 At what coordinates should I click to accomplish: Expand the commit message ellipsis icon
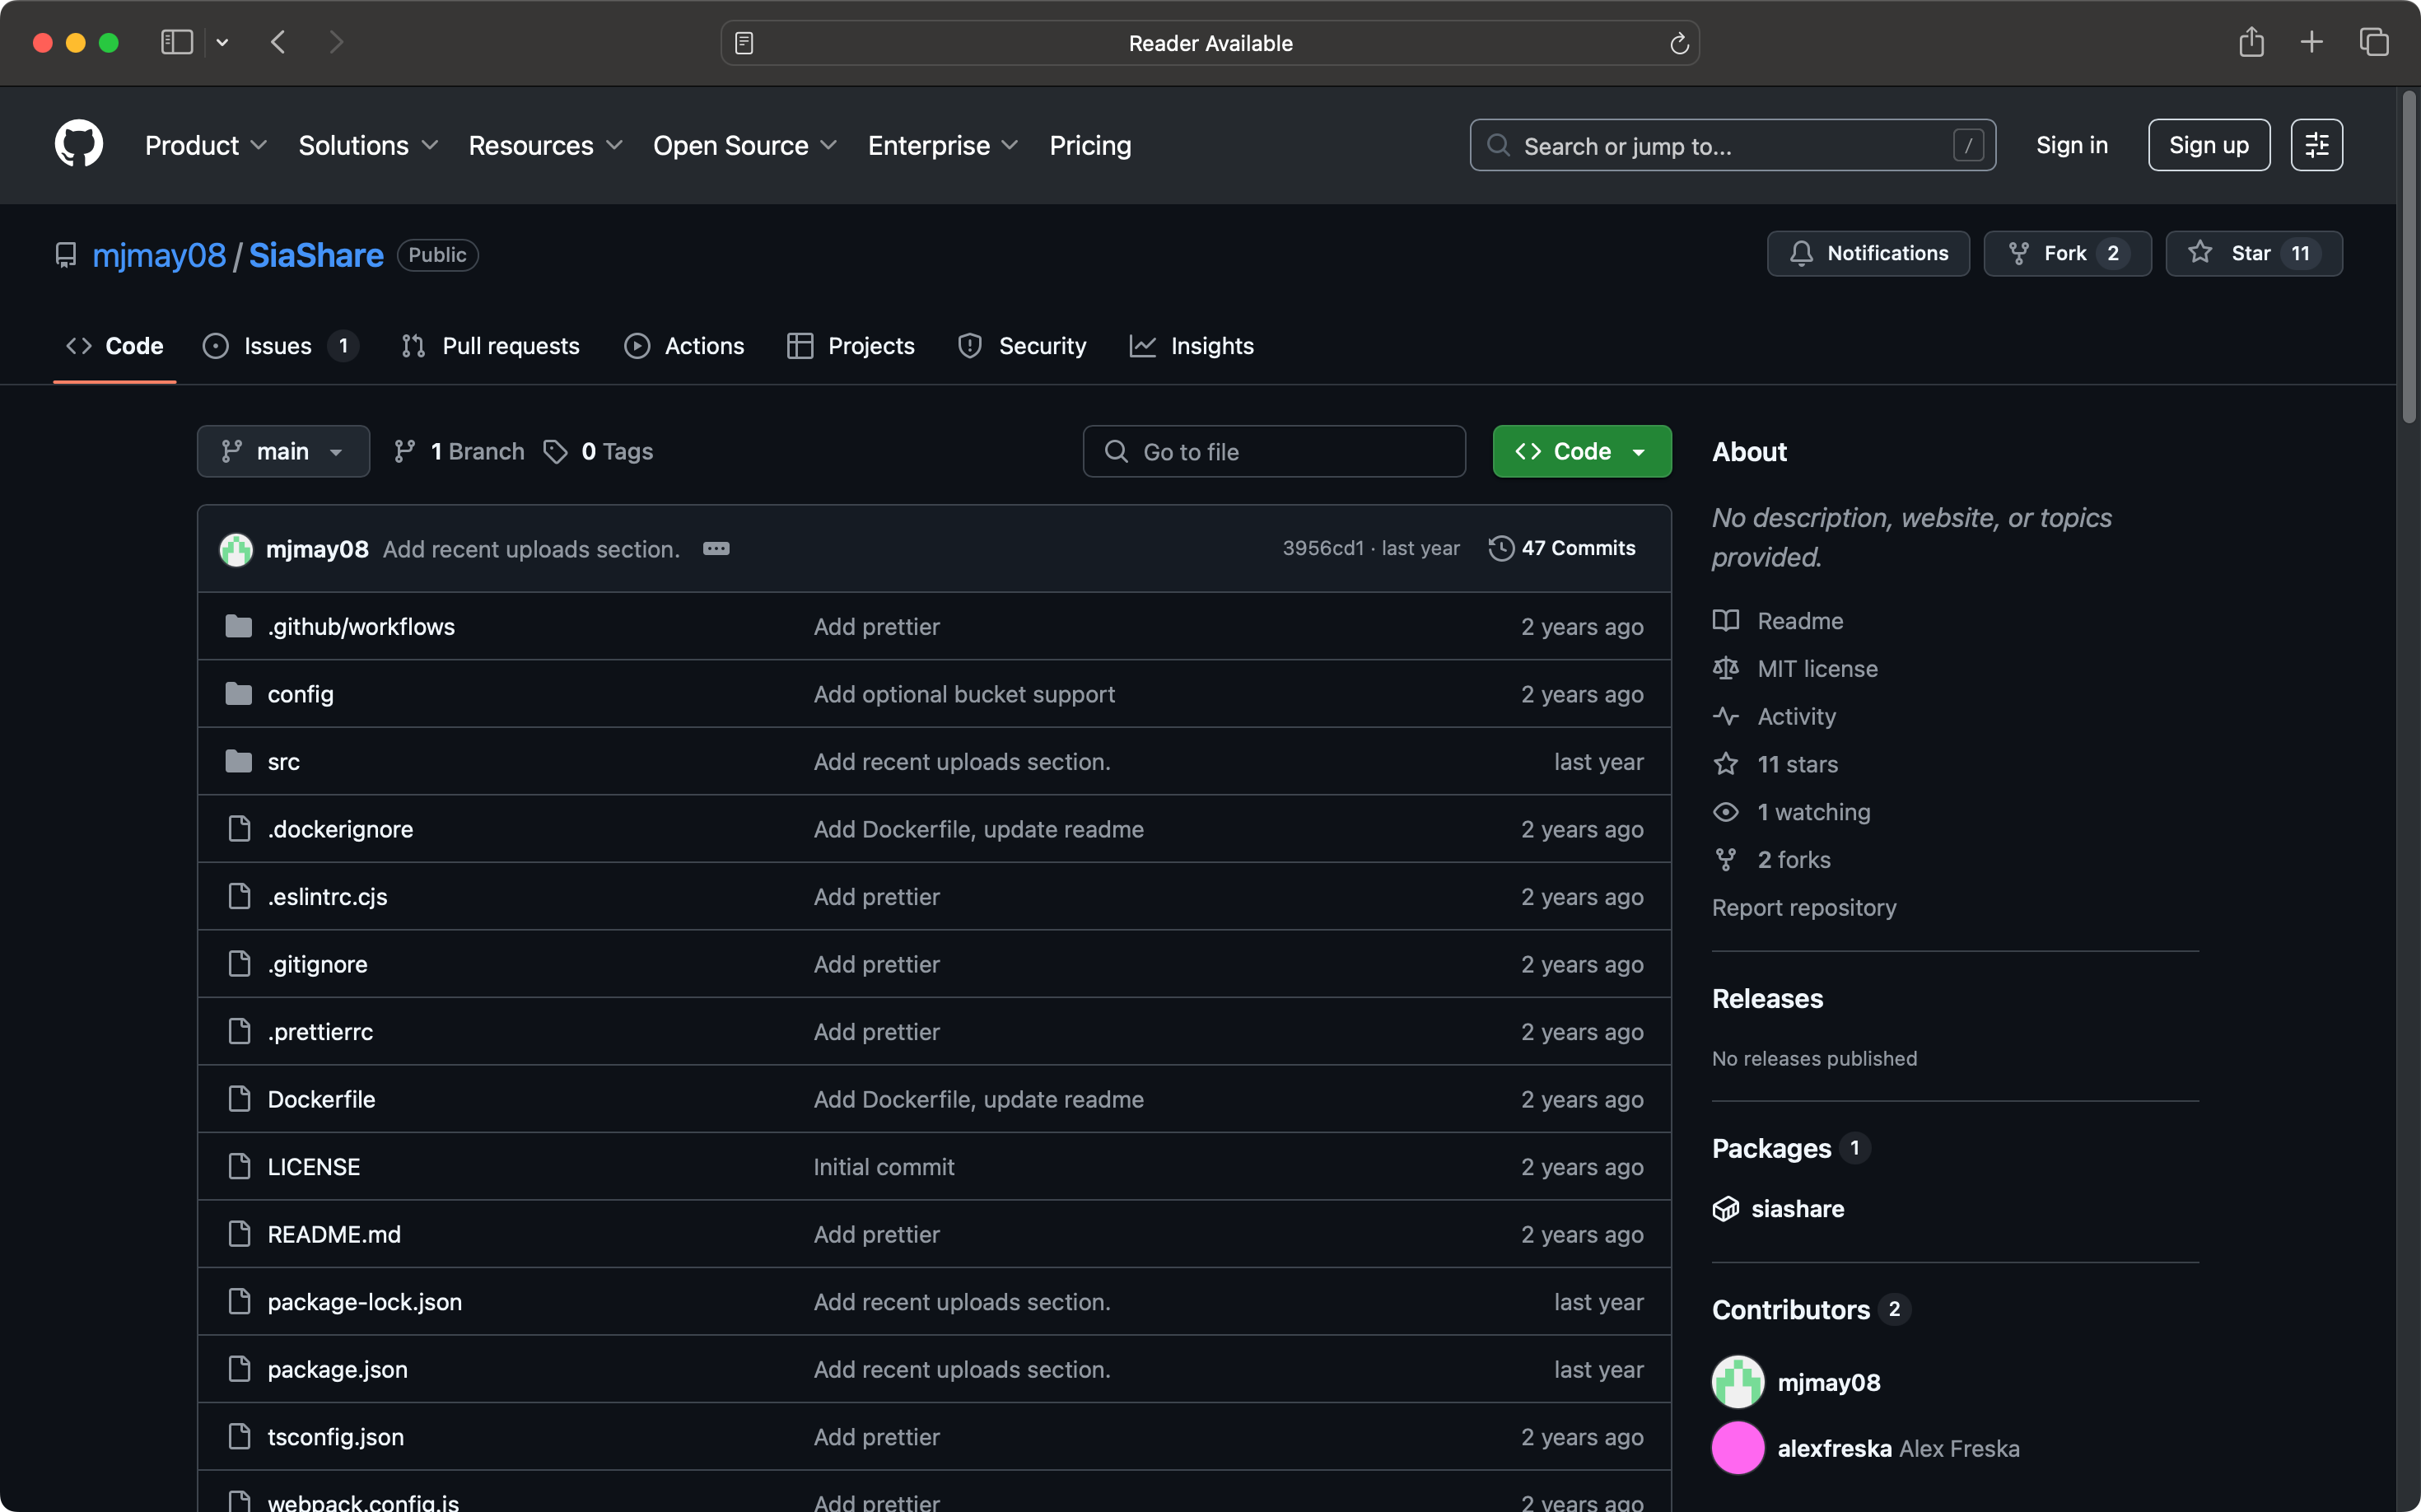[x=716, y=548]
